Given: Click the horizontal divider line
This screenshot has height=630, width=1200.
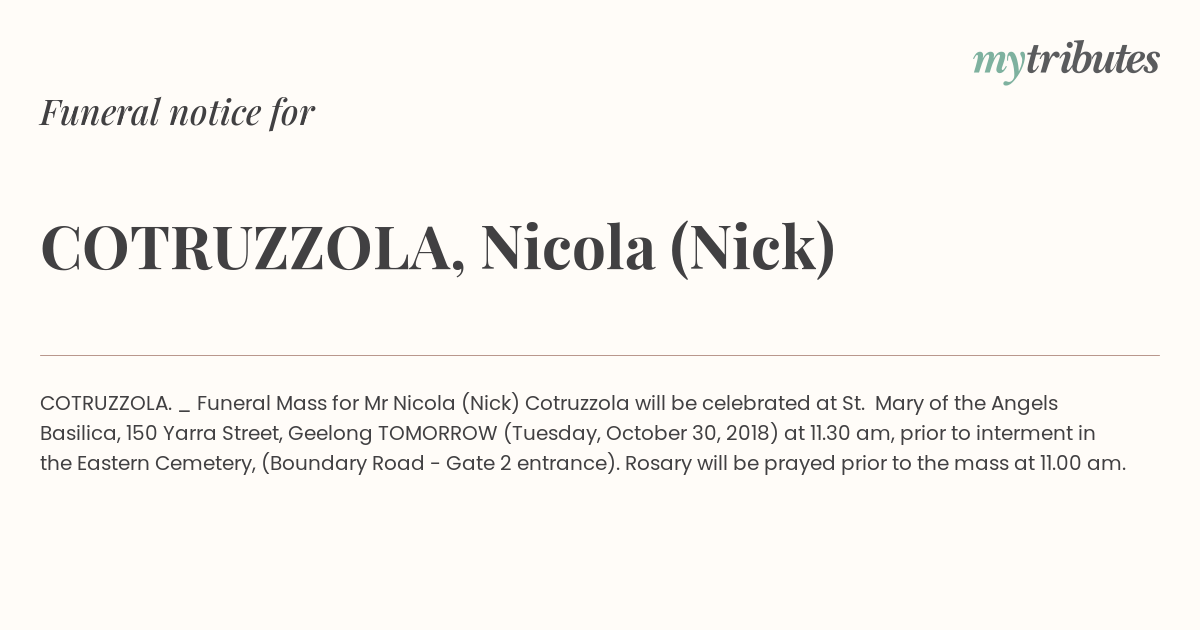Looking at the screenshot, I should pos(600,355).
